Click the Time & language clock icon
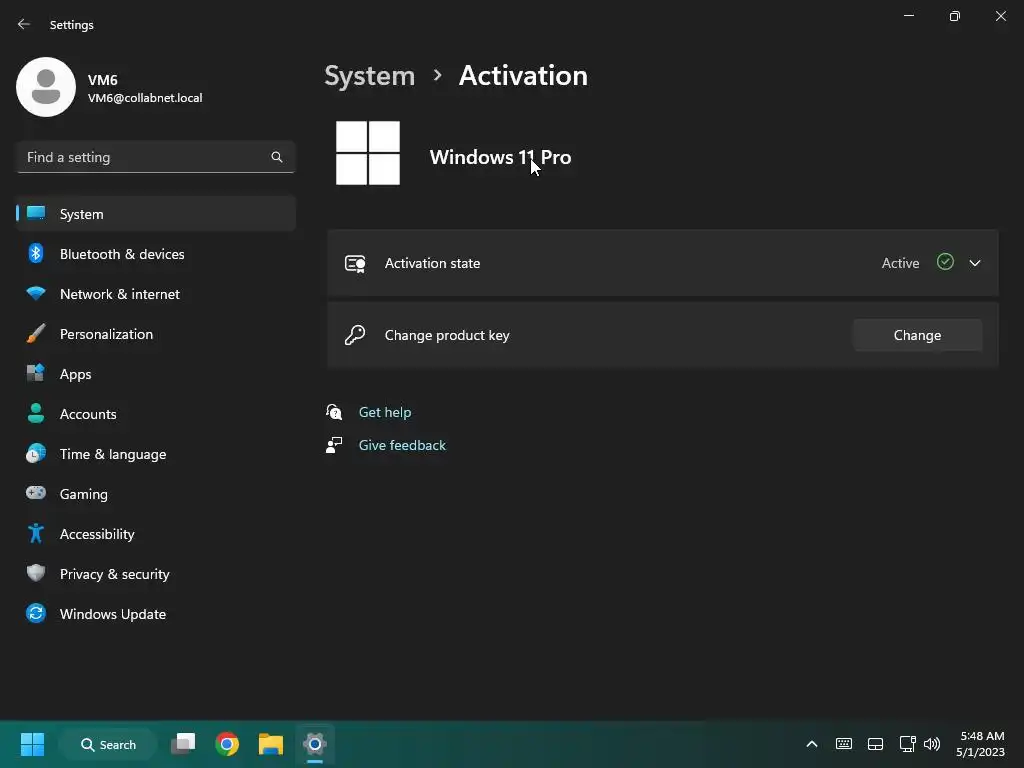This screenshot has width=1024, height=768. pos(36,454)
